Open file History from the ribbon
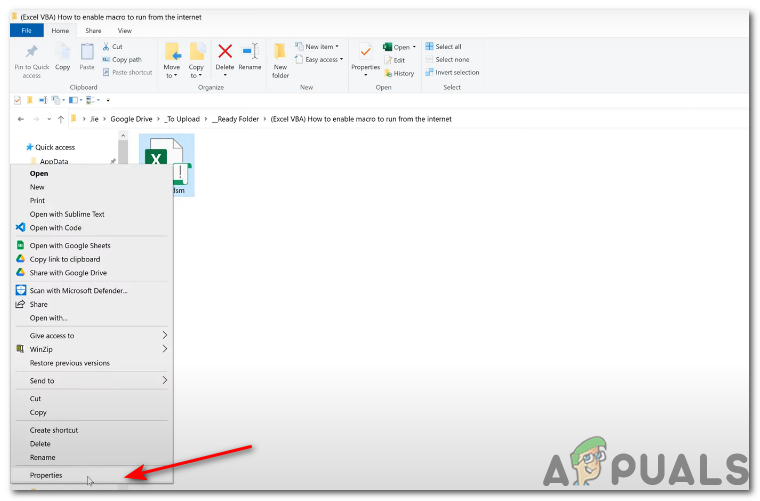The height and width of the screenshot is (501, 760). point(399,73)
